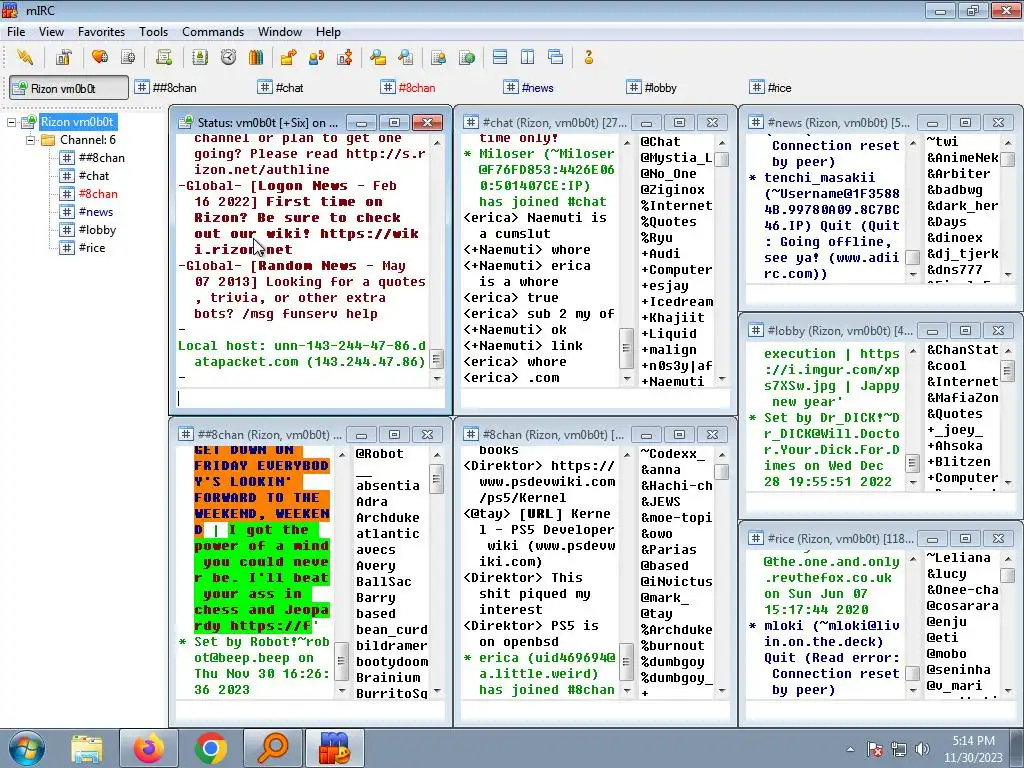Switch to #lobby in the switchbar
The width and height of the screenshot is (1024, 768).
[x=652, y=88]
